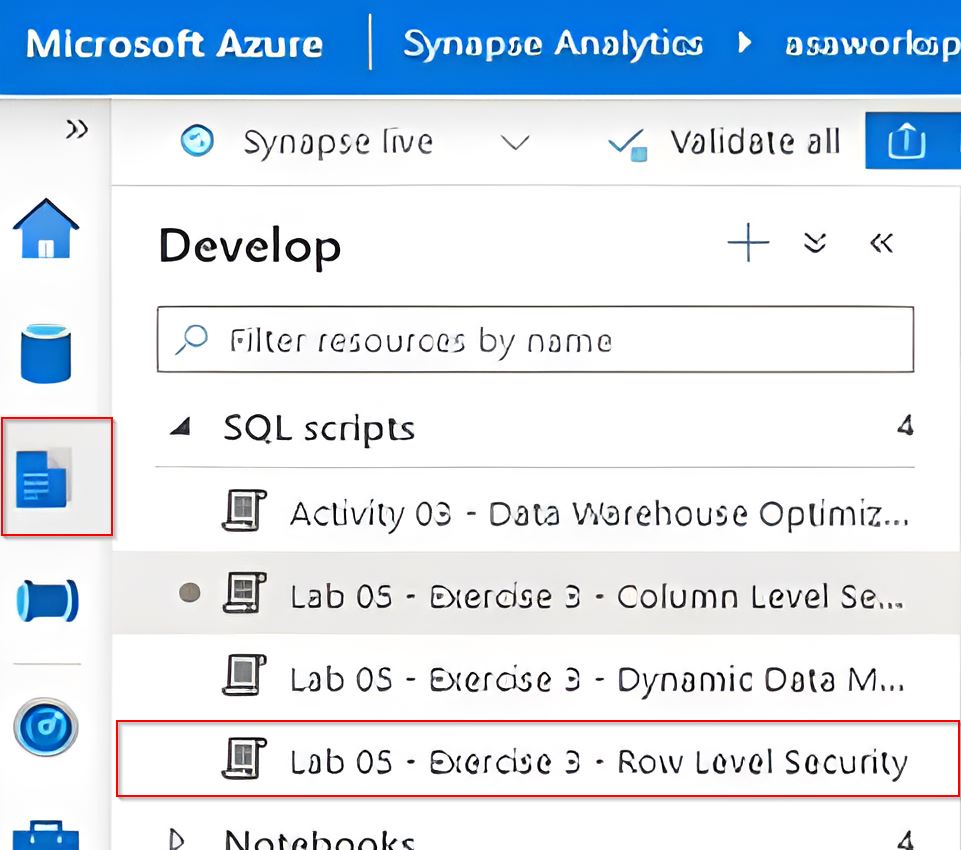Open Activity 03 Data Warehouse Optimization script
Image resolution: width=961 pixels, height=850 pixels.
[598, 513]
